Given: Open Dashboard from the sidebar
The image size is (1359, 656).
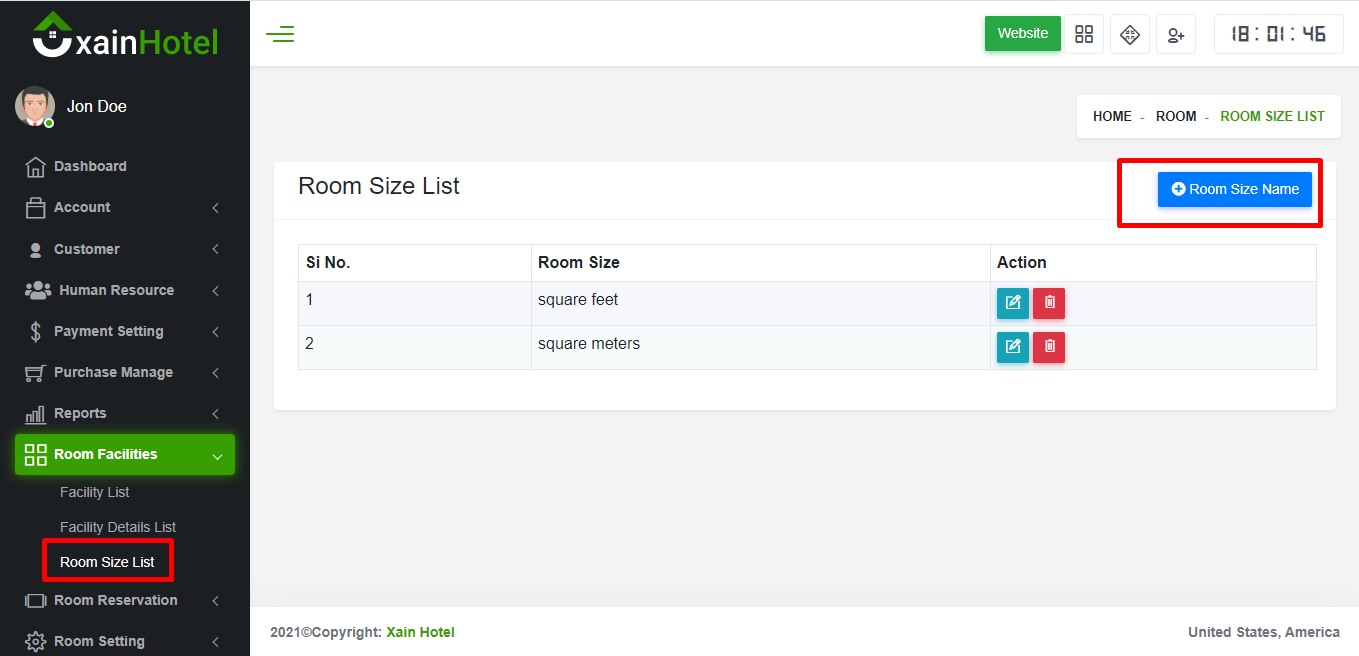Looking at the screenshot, I should click(90, 167).
